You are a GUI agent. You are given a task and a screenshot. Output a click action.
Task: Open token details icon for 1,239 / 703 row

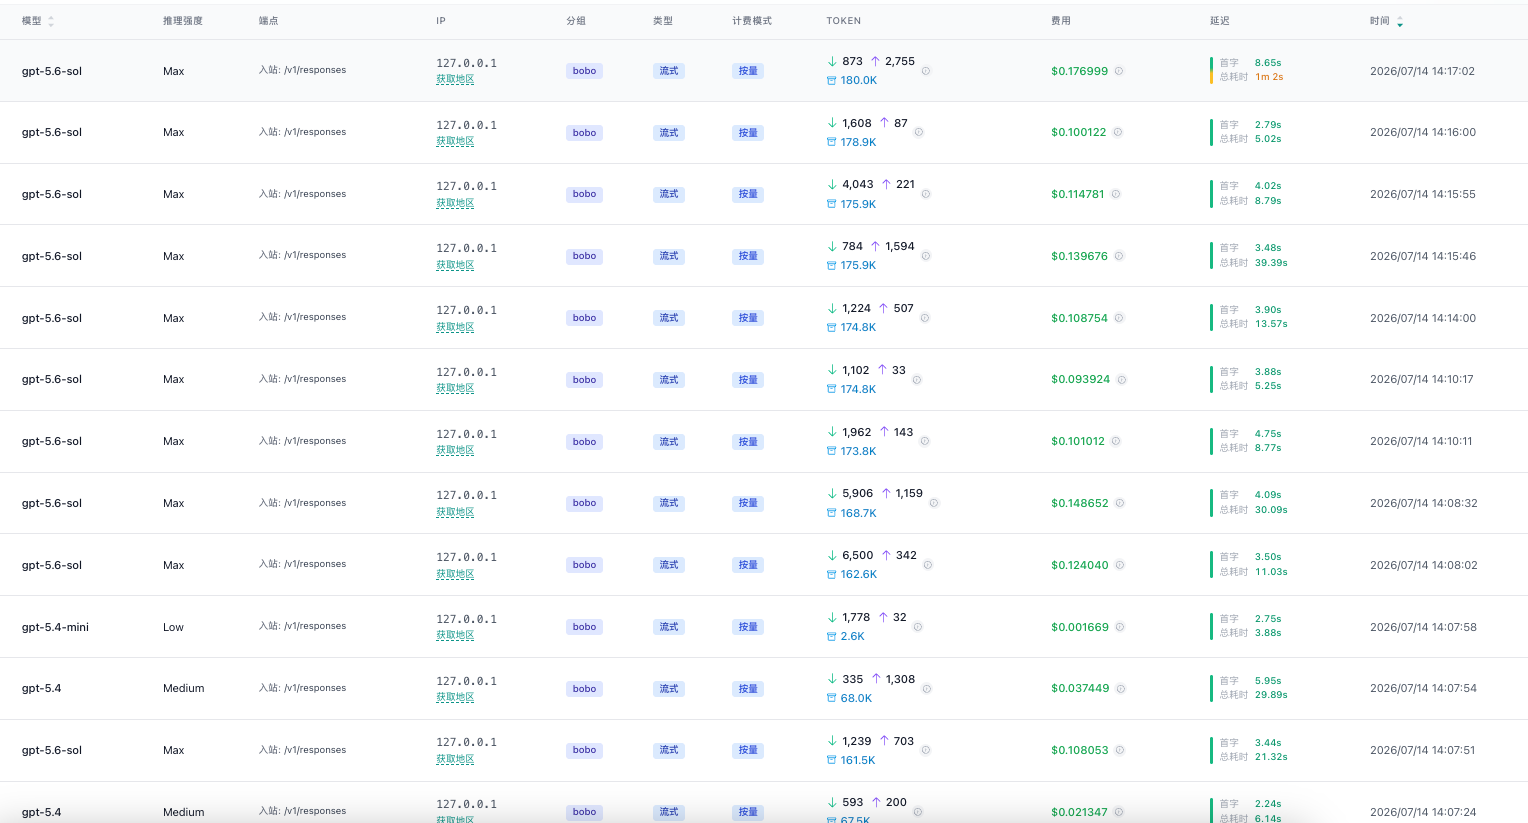coord(926,750)
